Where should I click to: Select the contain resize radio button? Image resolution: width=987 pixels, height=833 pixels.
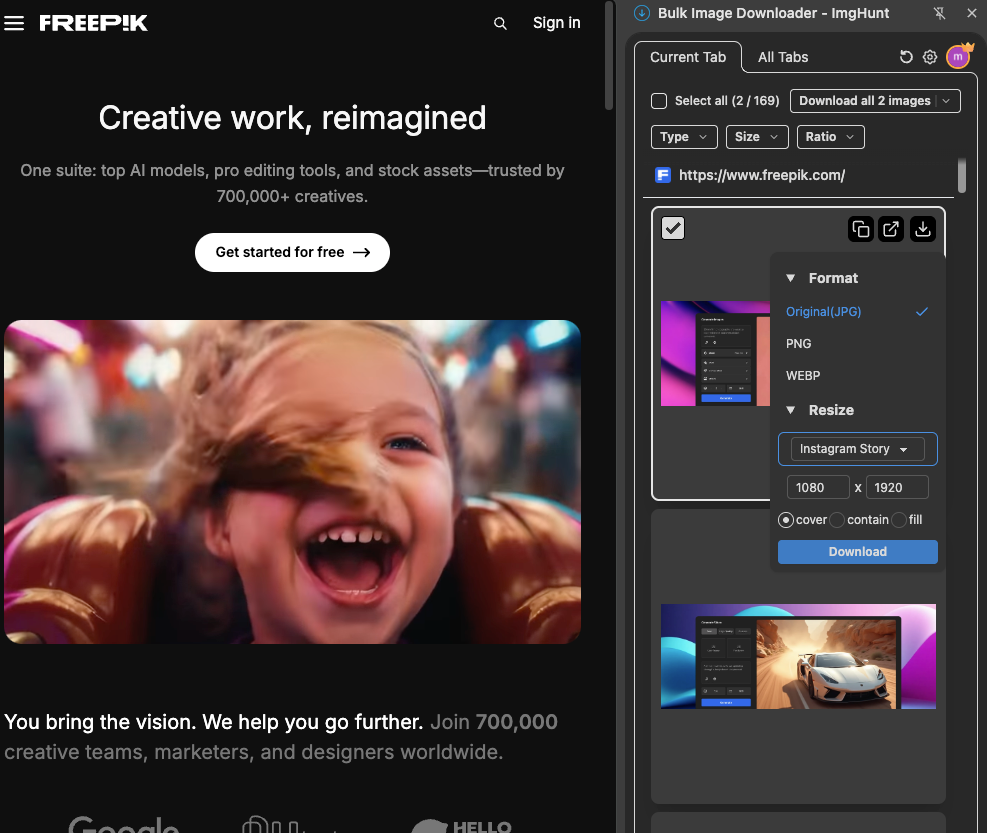pyautogui.click(x=837, y=520)
